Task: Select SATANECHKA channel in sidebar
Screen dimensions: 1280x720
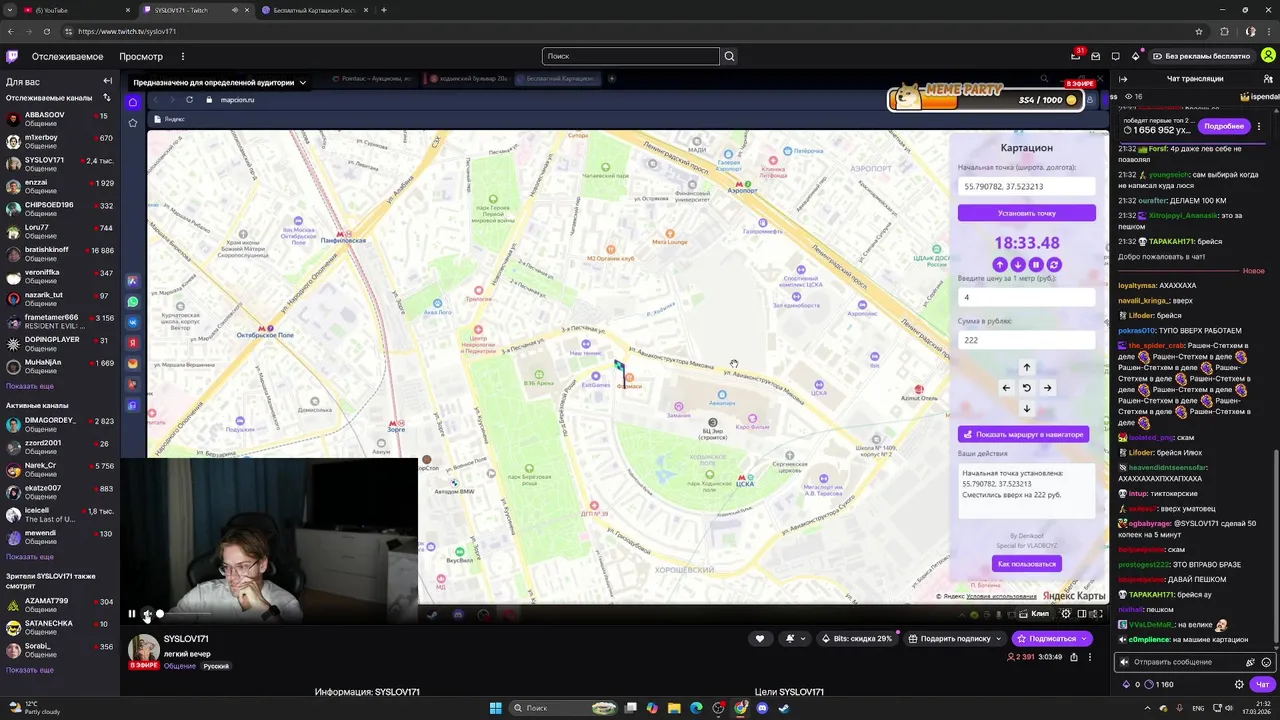Action: (x=60, y=628)
